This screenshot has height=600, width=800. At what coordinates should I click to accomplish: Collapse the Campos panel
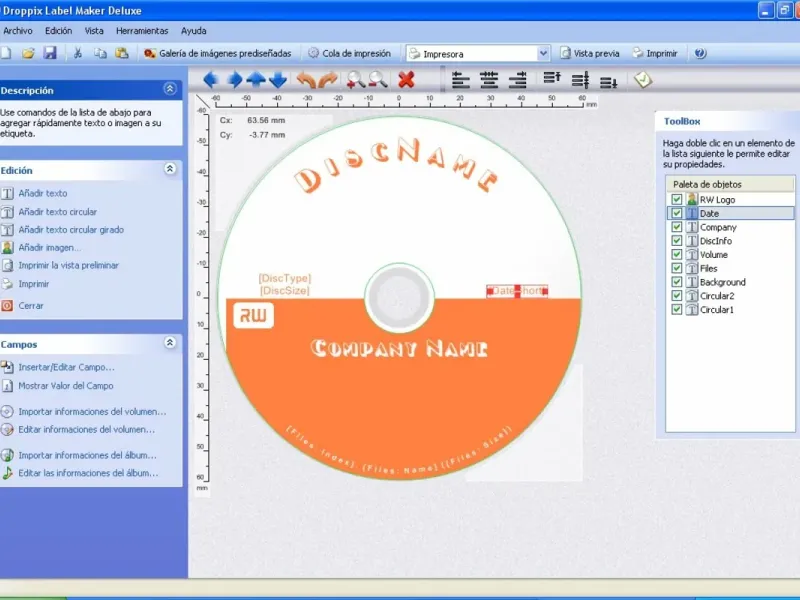[x=170, y=343]
